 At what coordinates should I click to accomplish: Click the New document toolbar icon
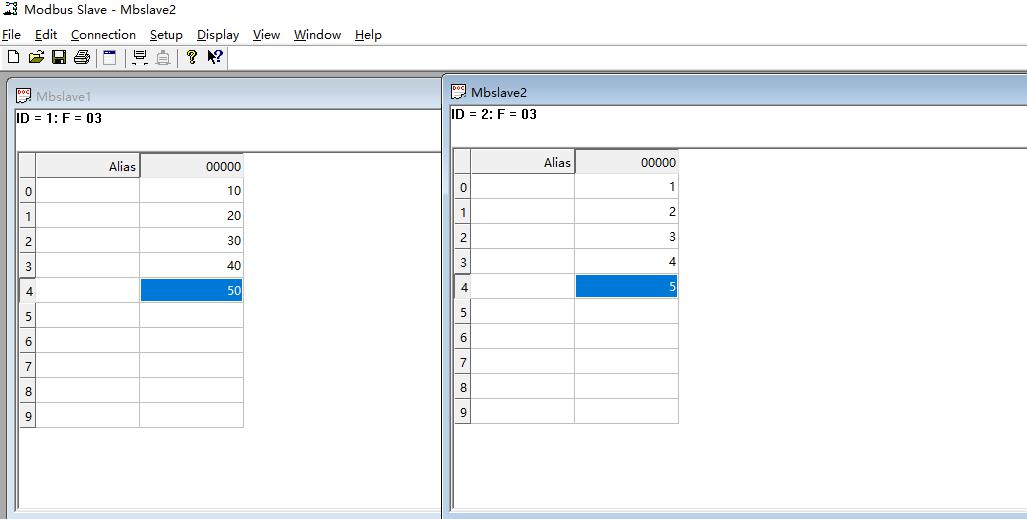tap(13, 58)
